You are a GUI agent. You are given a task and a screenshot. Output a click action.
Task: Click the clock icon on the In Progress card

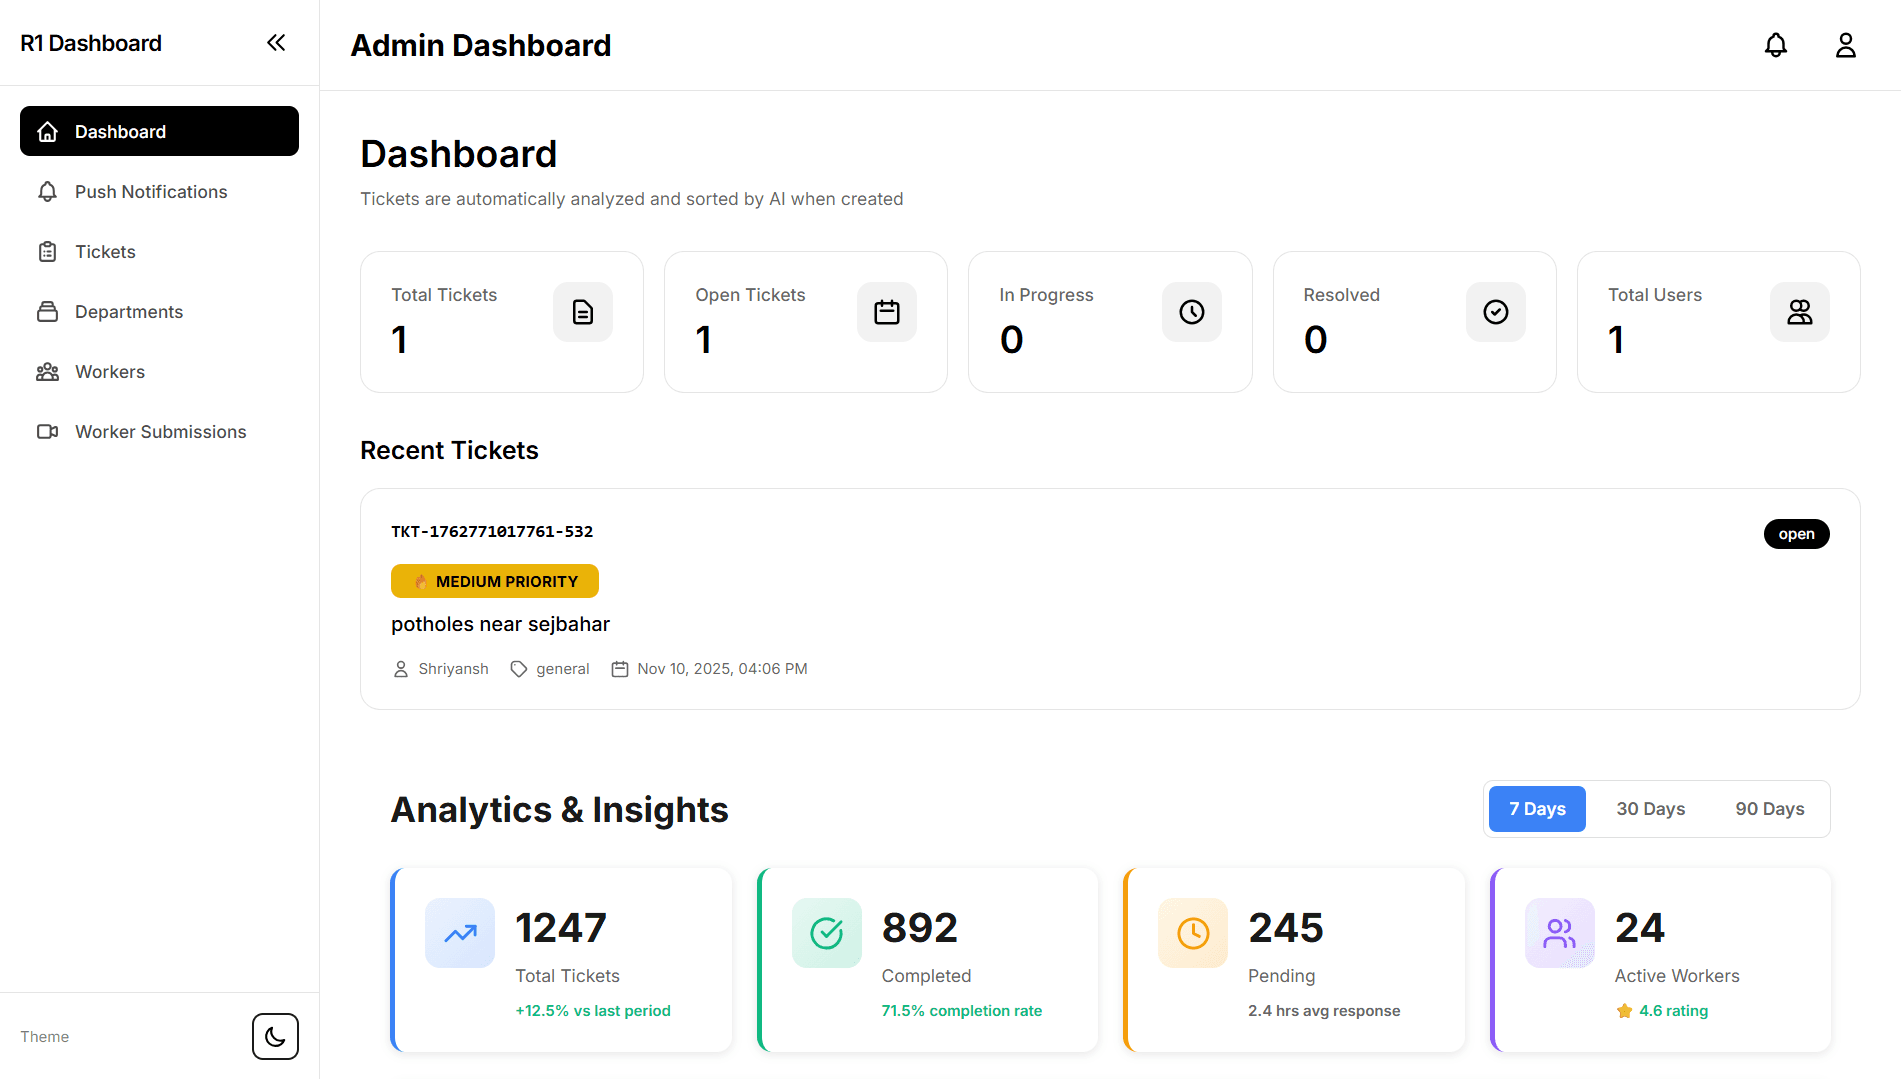(x=1191, y=312)
